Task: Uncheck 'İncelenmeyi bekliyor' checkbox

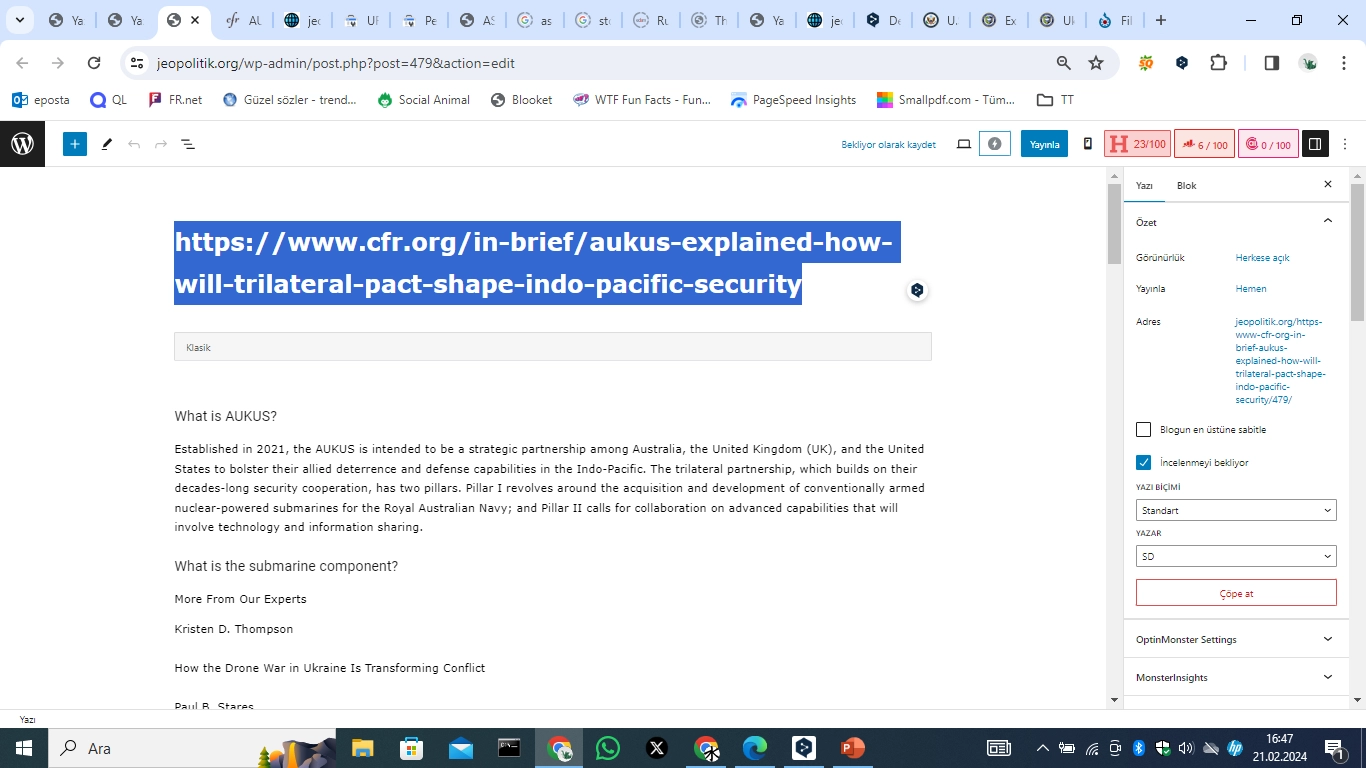Action: pos(1144,463)
